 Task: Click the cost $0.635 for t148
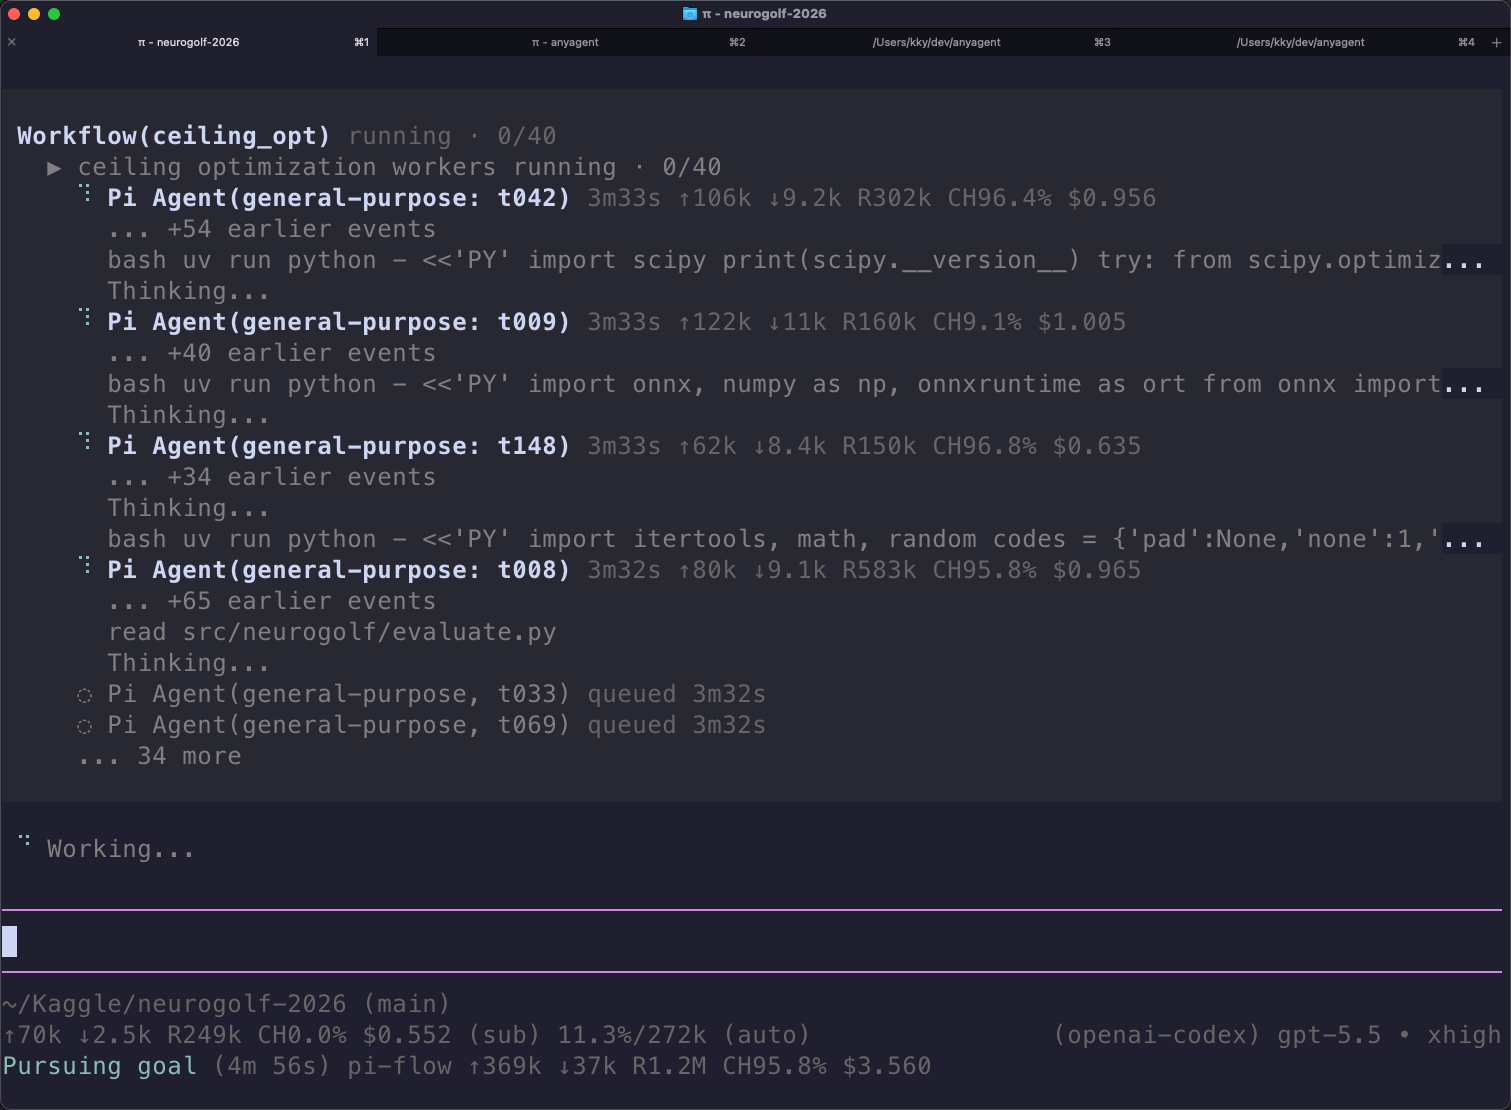pos(1097,446)
